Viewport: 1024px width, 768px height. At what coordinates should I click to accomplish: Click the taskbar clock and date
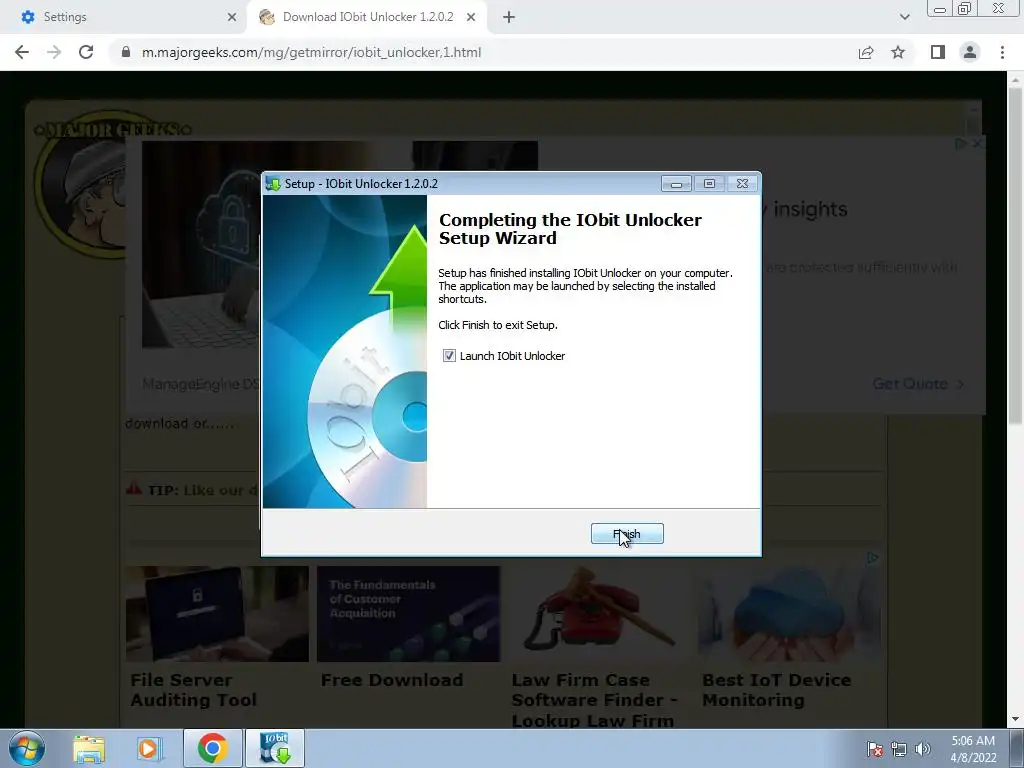(x=973, y=749)
